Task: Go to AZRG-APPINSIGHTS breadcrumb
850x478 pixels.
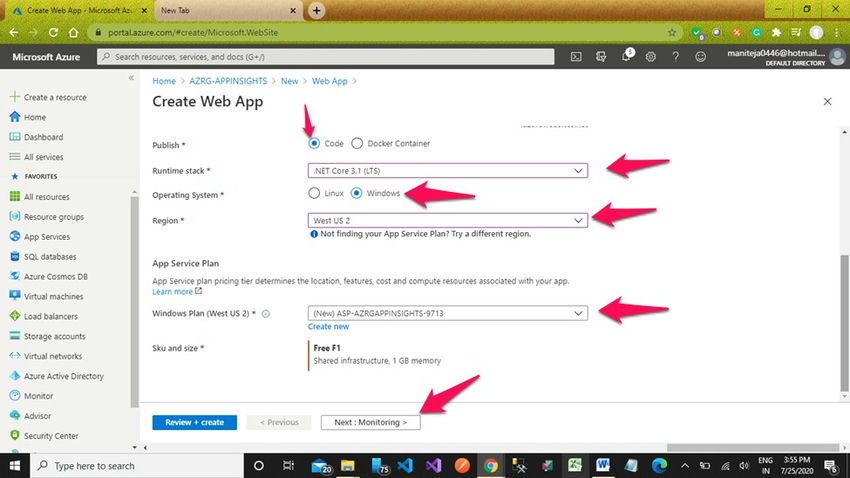Action: click(x=228, y=81)
